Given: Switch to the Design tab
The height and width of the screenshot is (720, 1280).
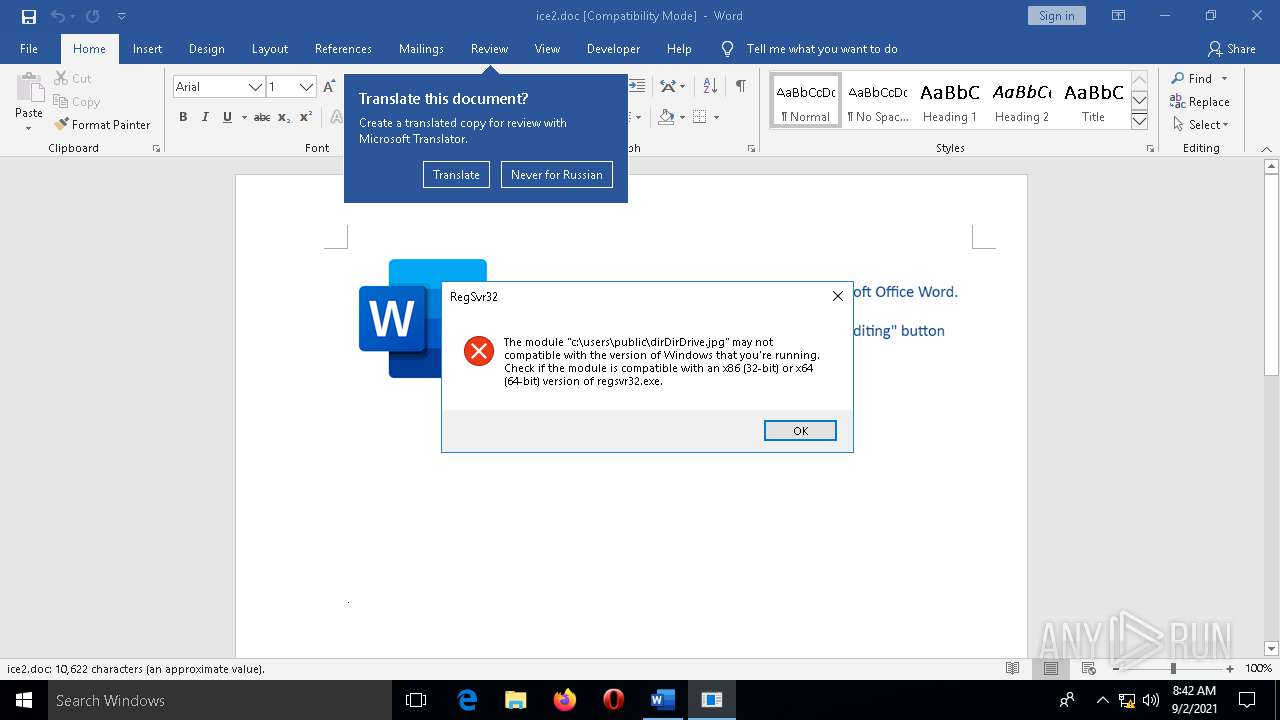Looking at the screenshot, I should coord(207,49).
